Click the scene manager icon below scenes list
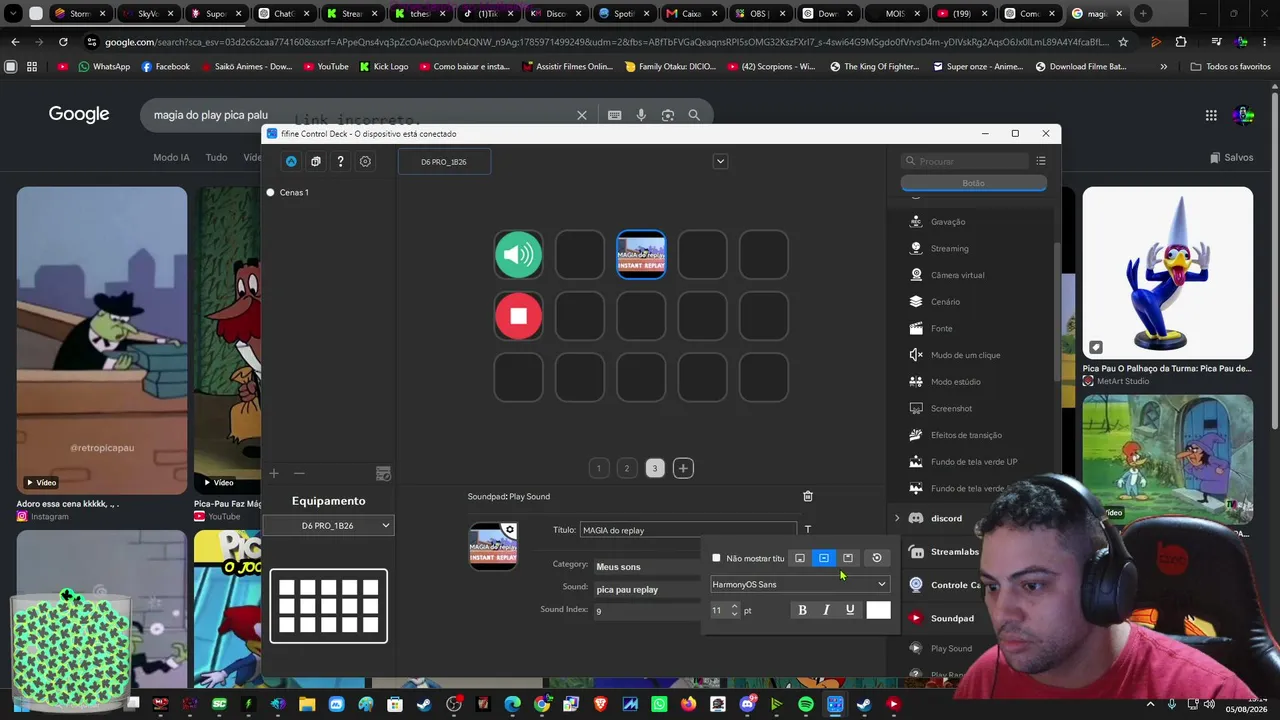 383,473
